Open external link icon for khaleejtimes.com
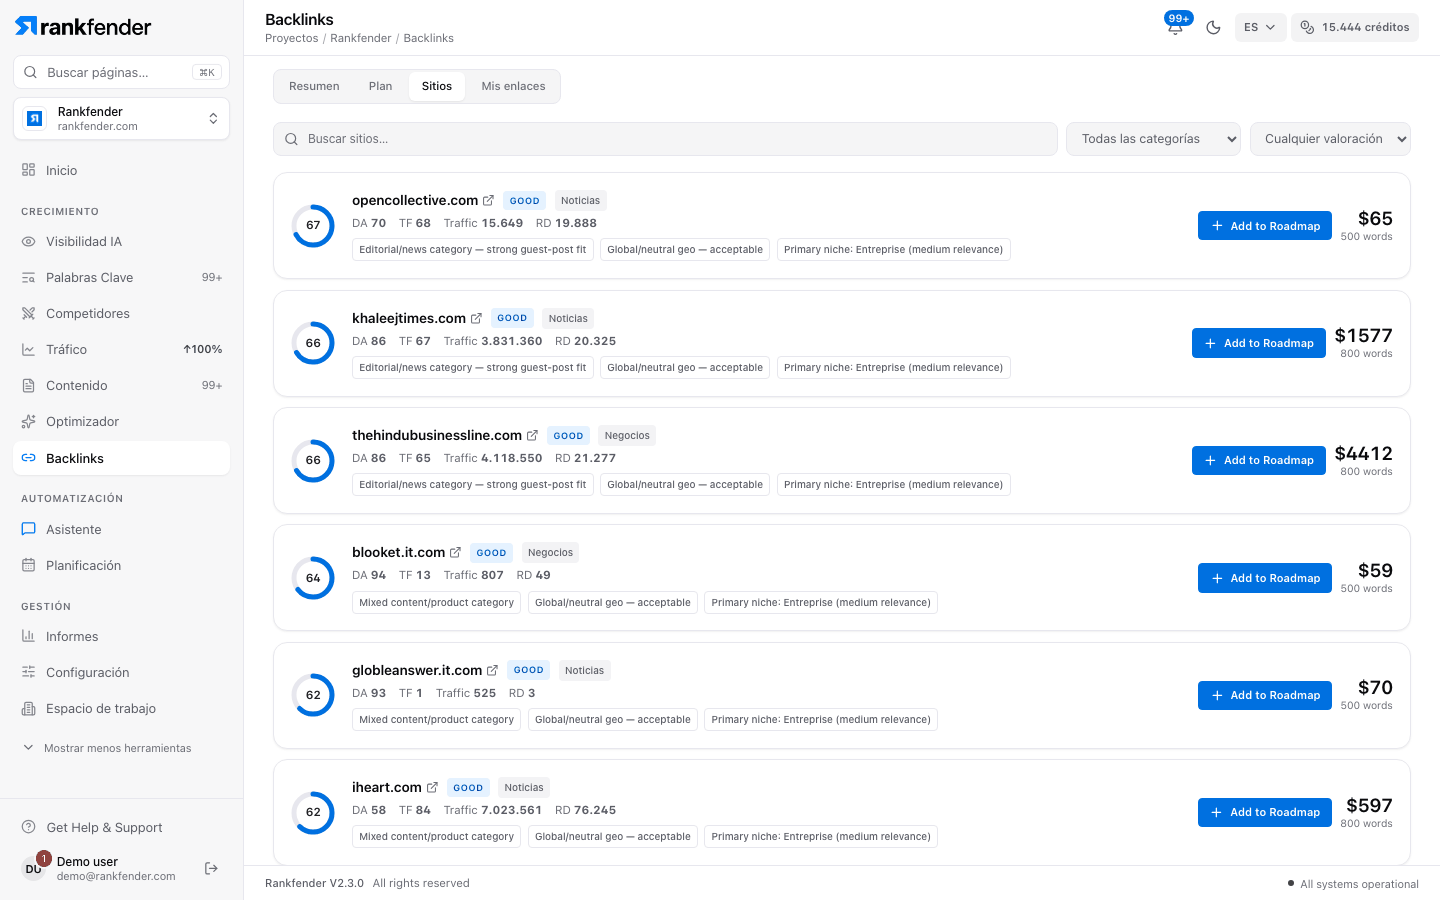Image resolution: width=1440 pixels, height=900 pixels. tap(476, 319)
